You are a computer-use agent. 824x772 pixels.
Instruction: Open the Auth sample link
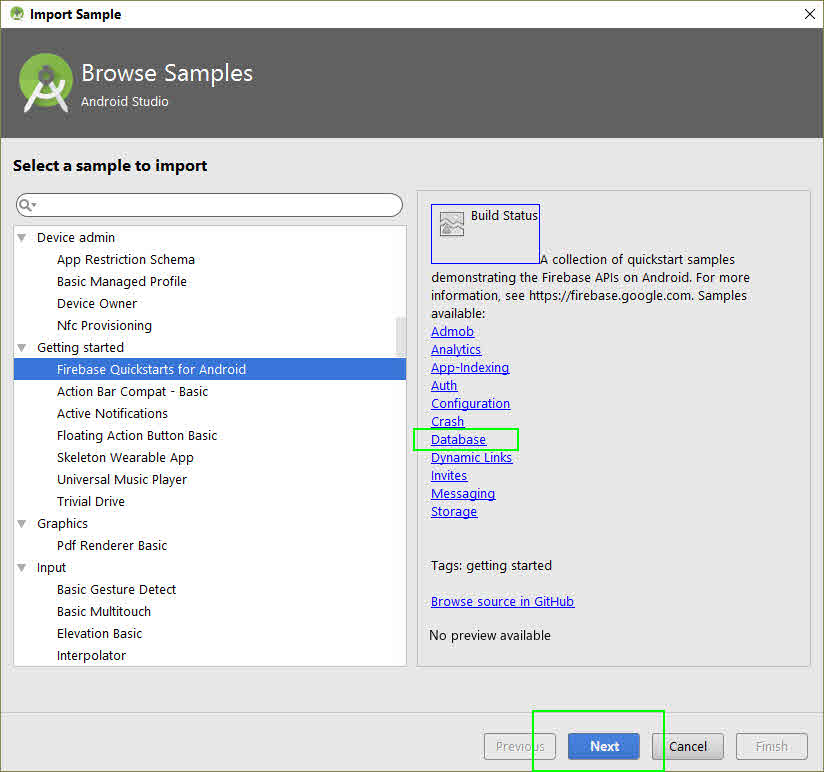[x=444, y=385]
